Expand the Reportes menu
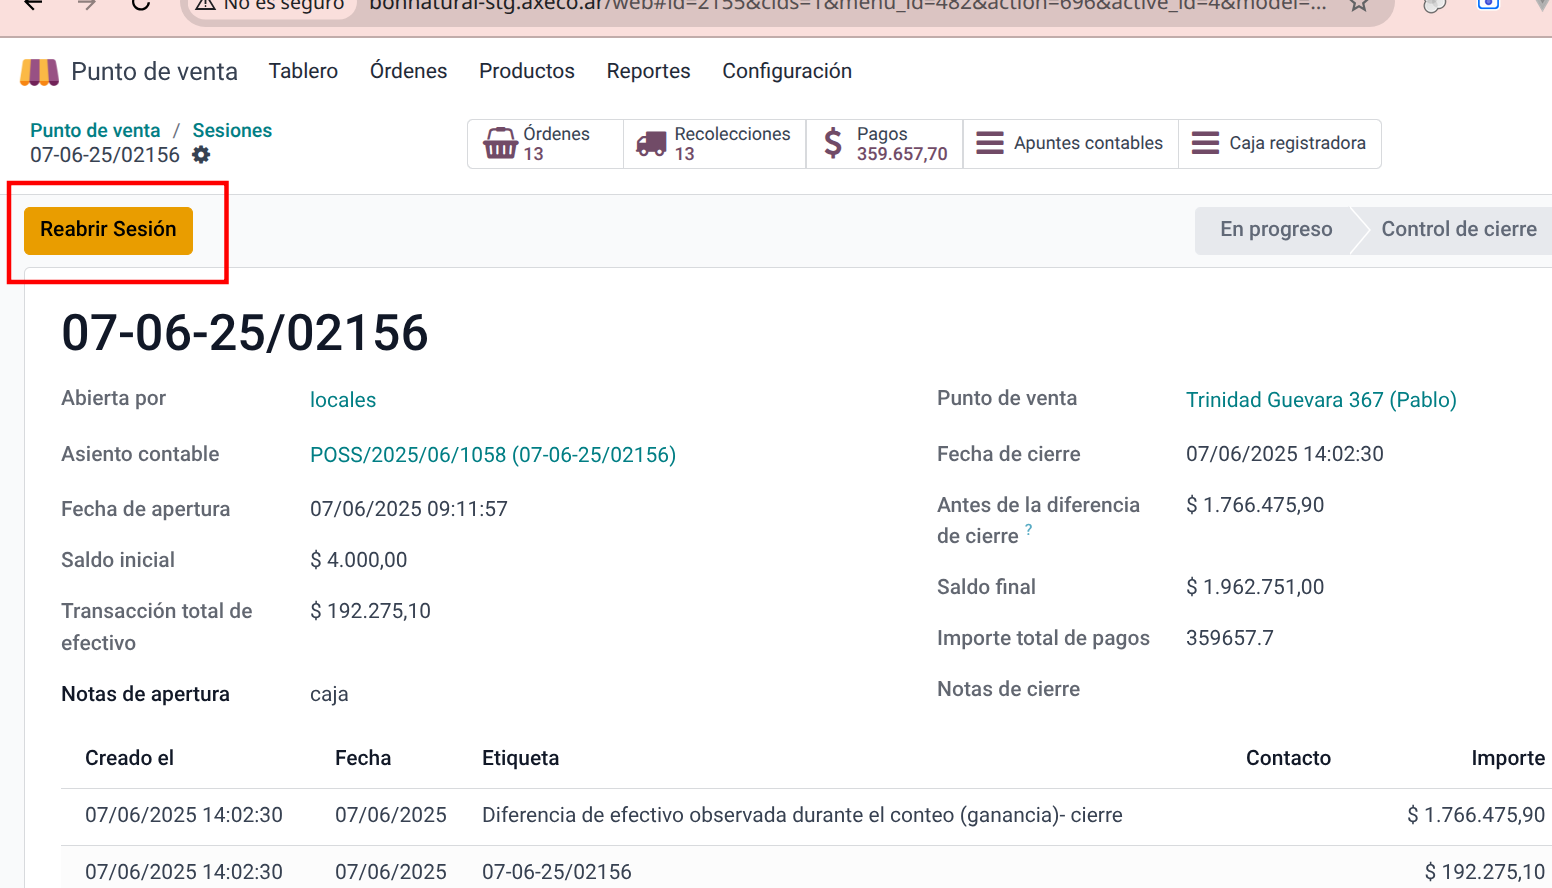The height and width of the screenshot is (888, 1552). [648, 71]
